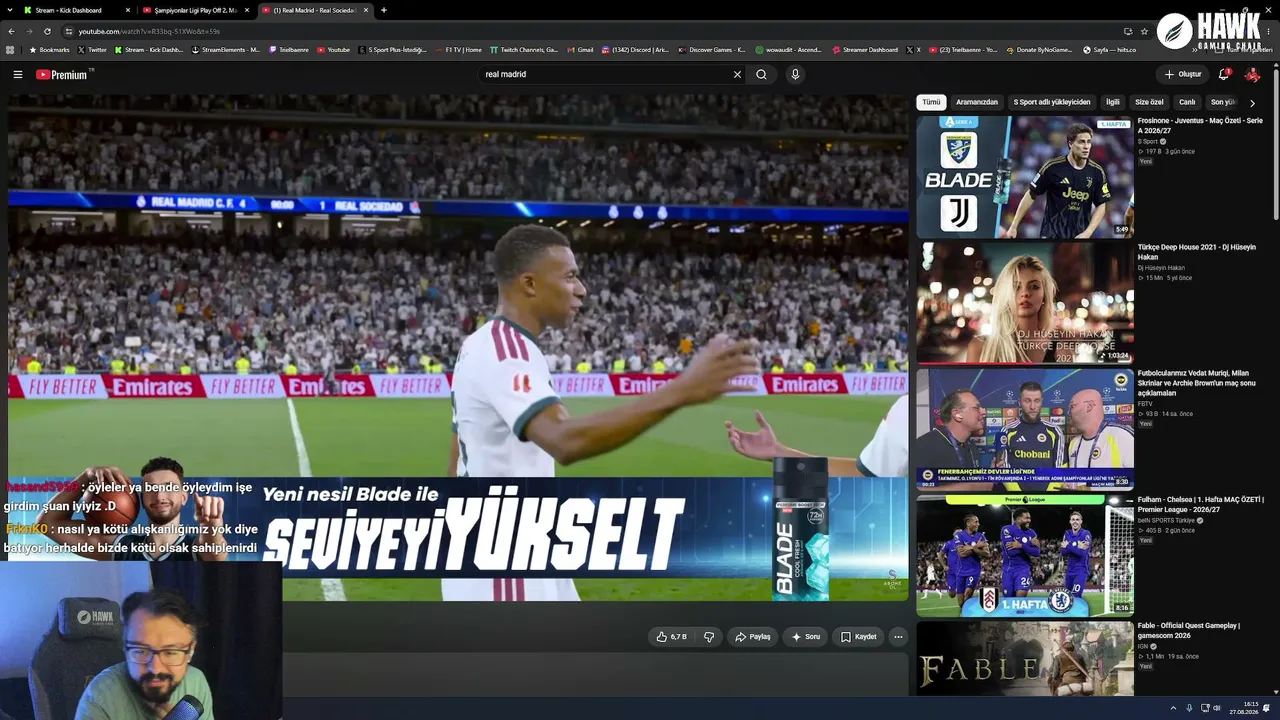Open Gmail bookmark

point(580,49)
